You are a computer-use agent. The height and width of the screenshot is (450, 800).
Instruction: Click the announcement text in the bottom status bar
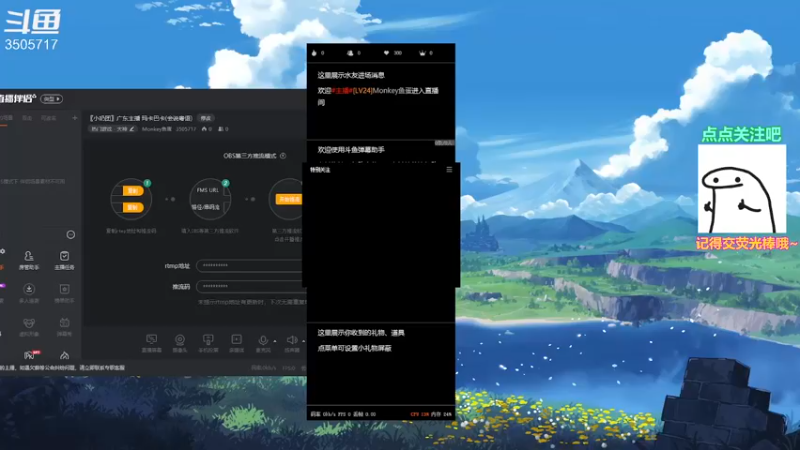click(x=62, y=367)
